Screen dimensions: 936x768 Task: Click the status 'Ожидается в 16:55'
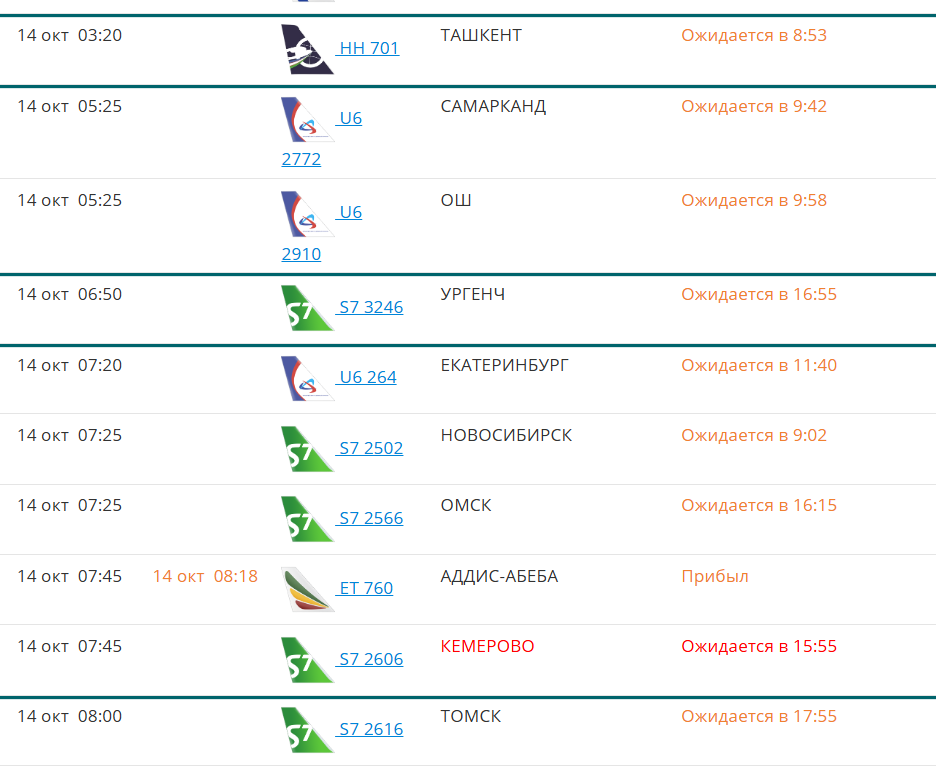[x=759, y=294]
